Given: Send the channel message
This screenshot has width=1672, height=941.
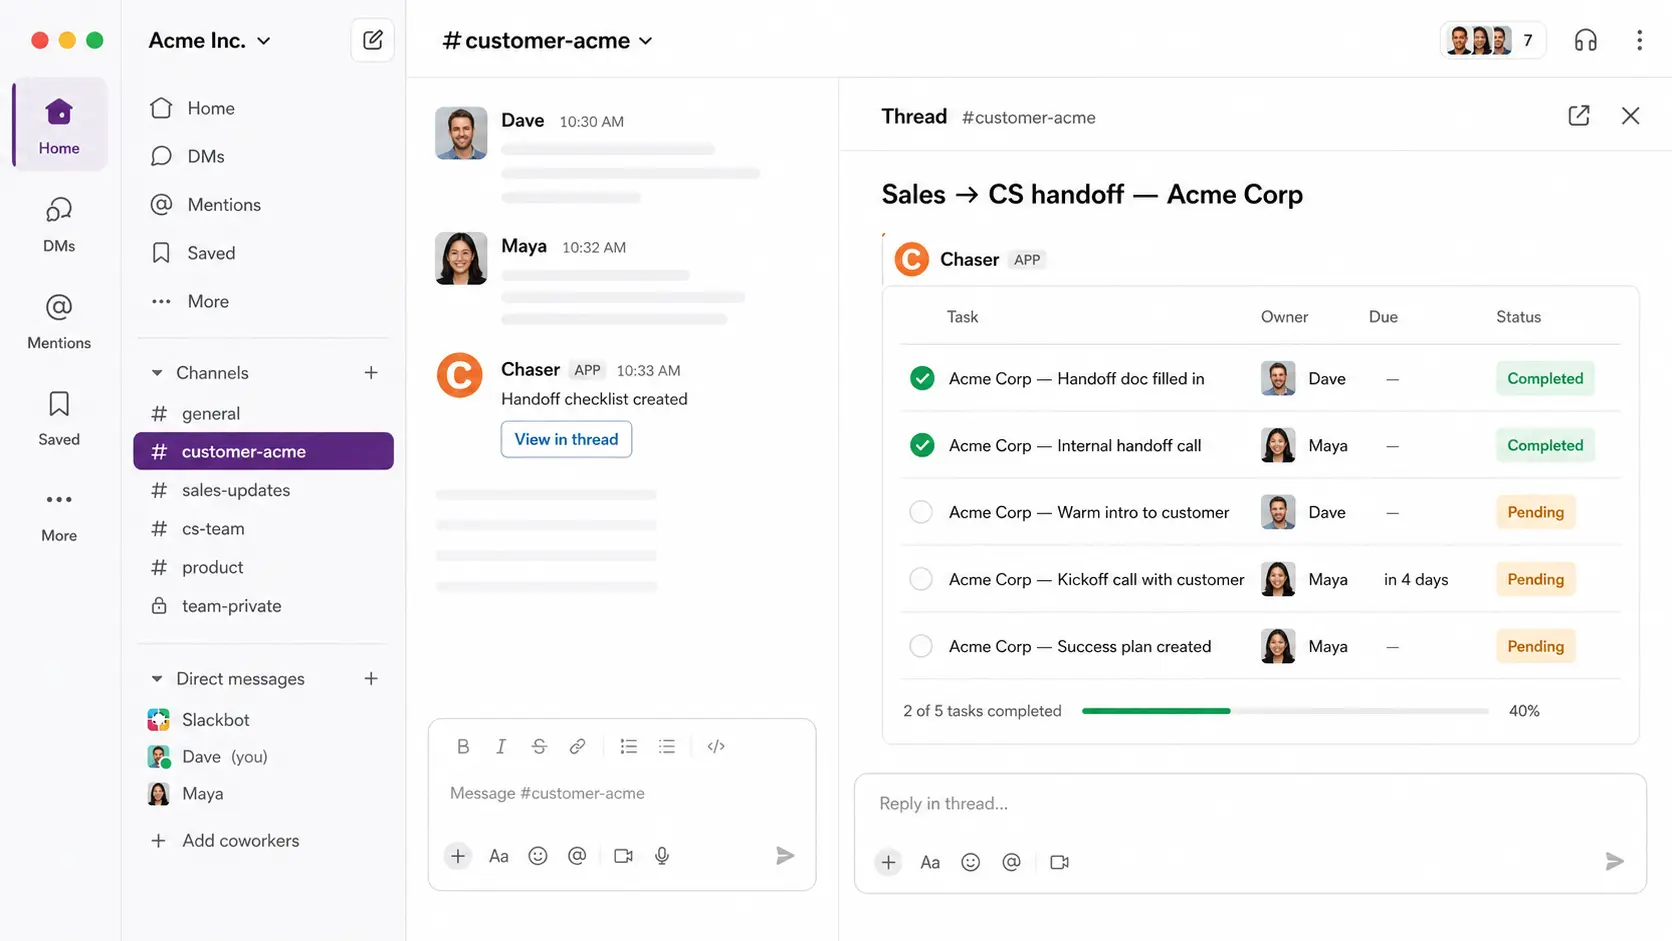Looking at the screenshot, I should [785, 855].
